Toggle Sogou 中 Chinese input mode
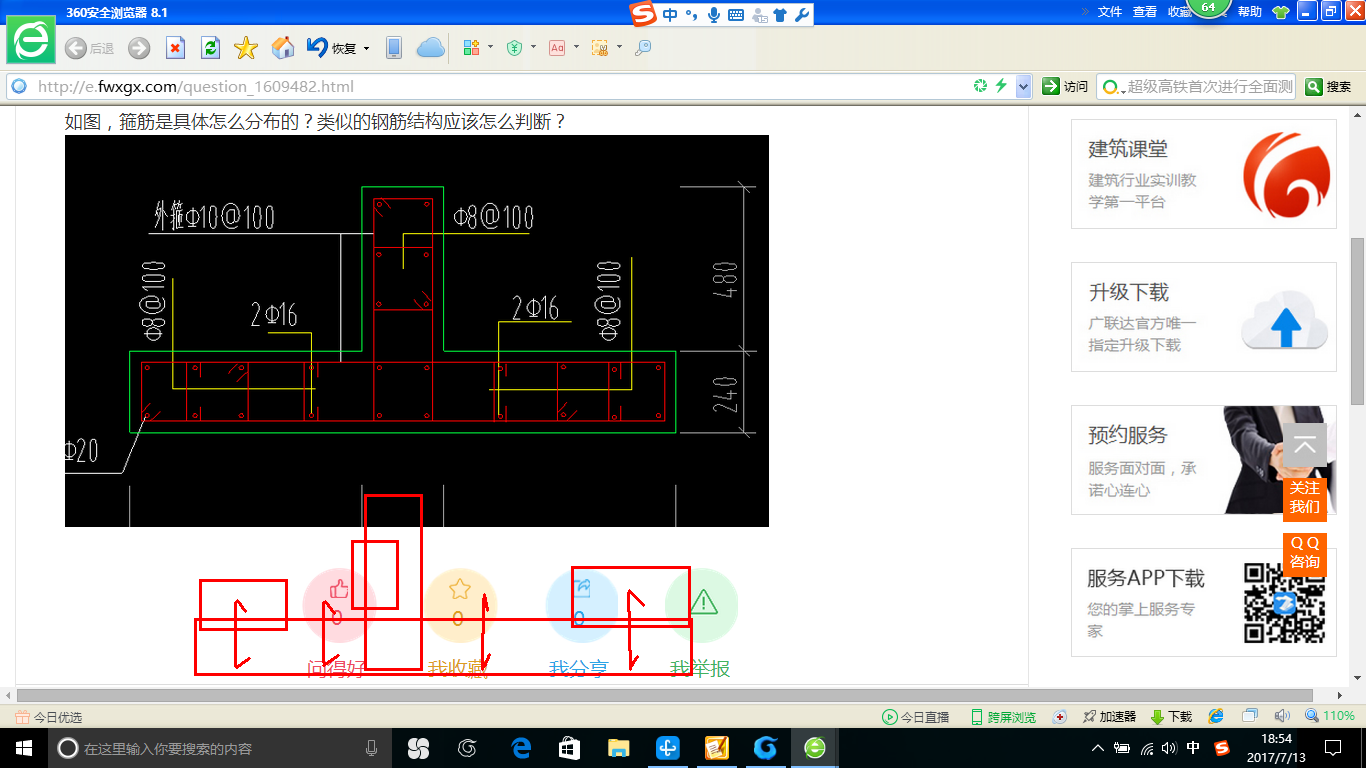This screenshot has width=1366, height=768. point(669,14)
